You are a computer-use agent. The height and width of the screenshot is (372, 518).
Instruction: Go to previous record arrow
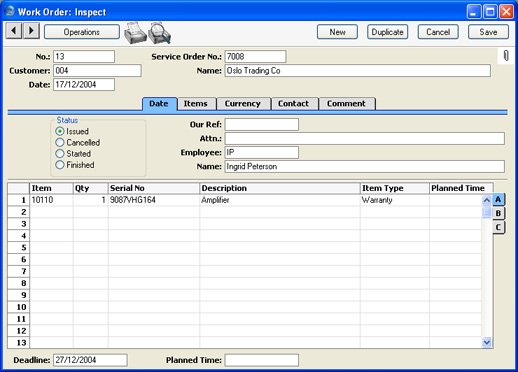click(14, 31)
